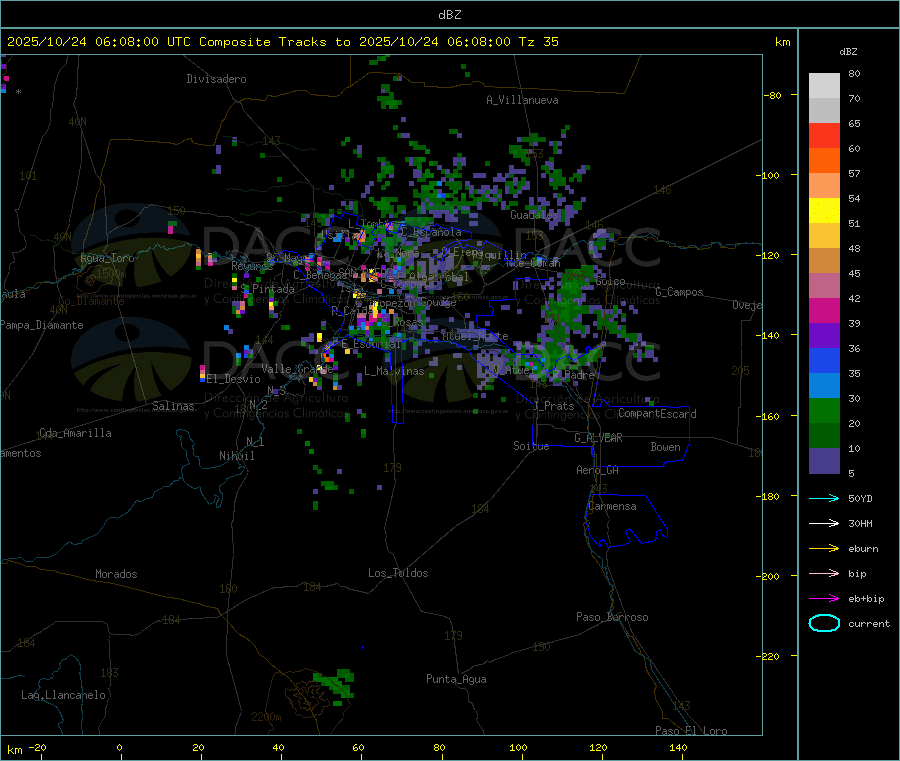This screenshot has height=761, width=900.
Task: Click the 'Soitue' map label
Action: 531,446
